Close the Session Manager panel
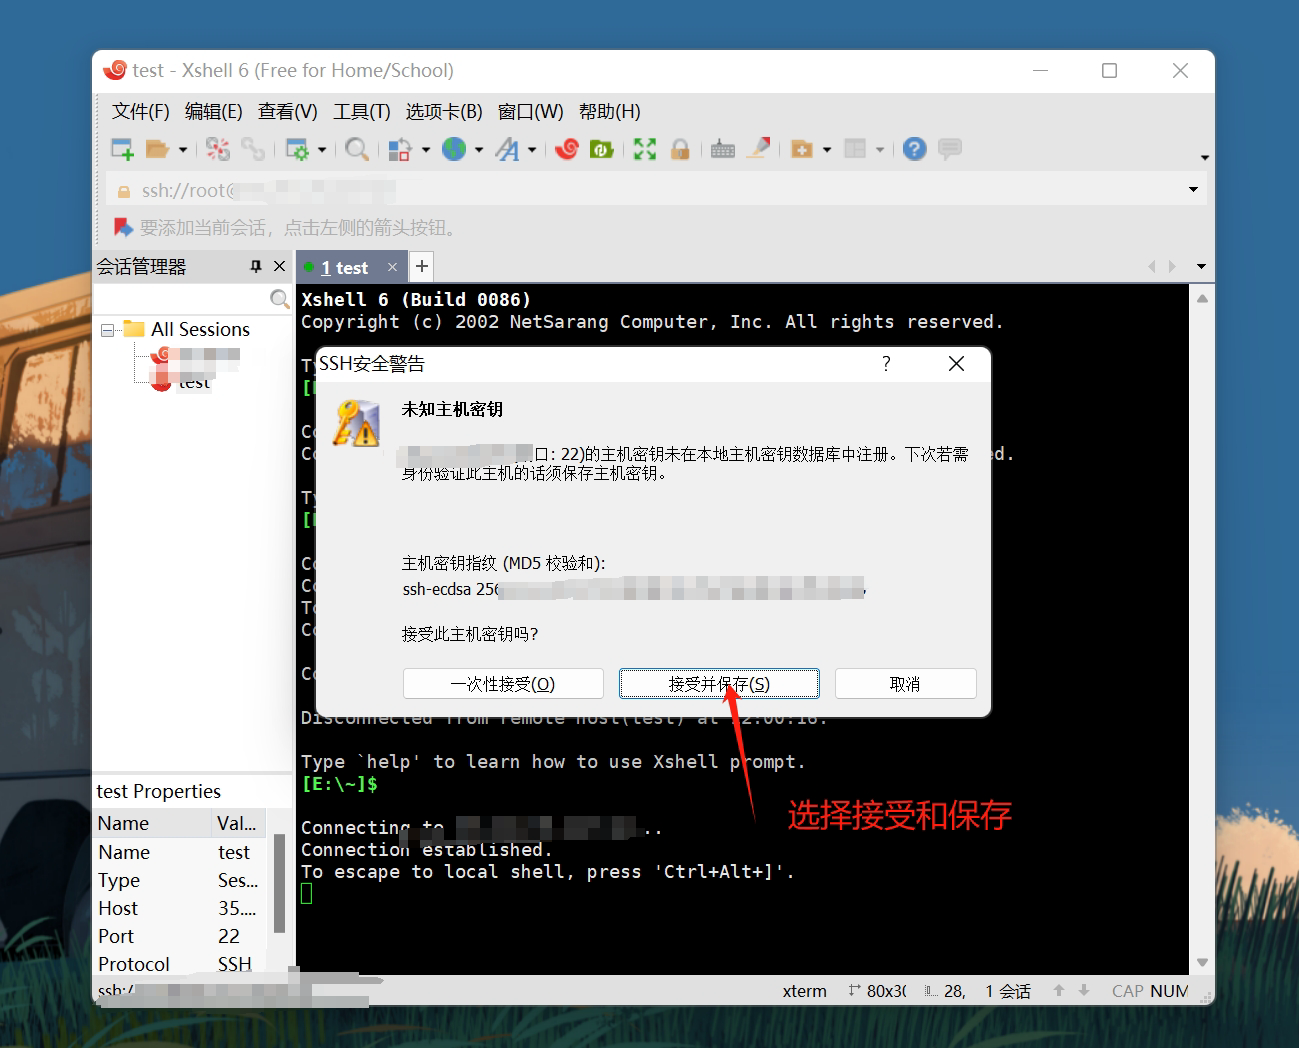 280,266
